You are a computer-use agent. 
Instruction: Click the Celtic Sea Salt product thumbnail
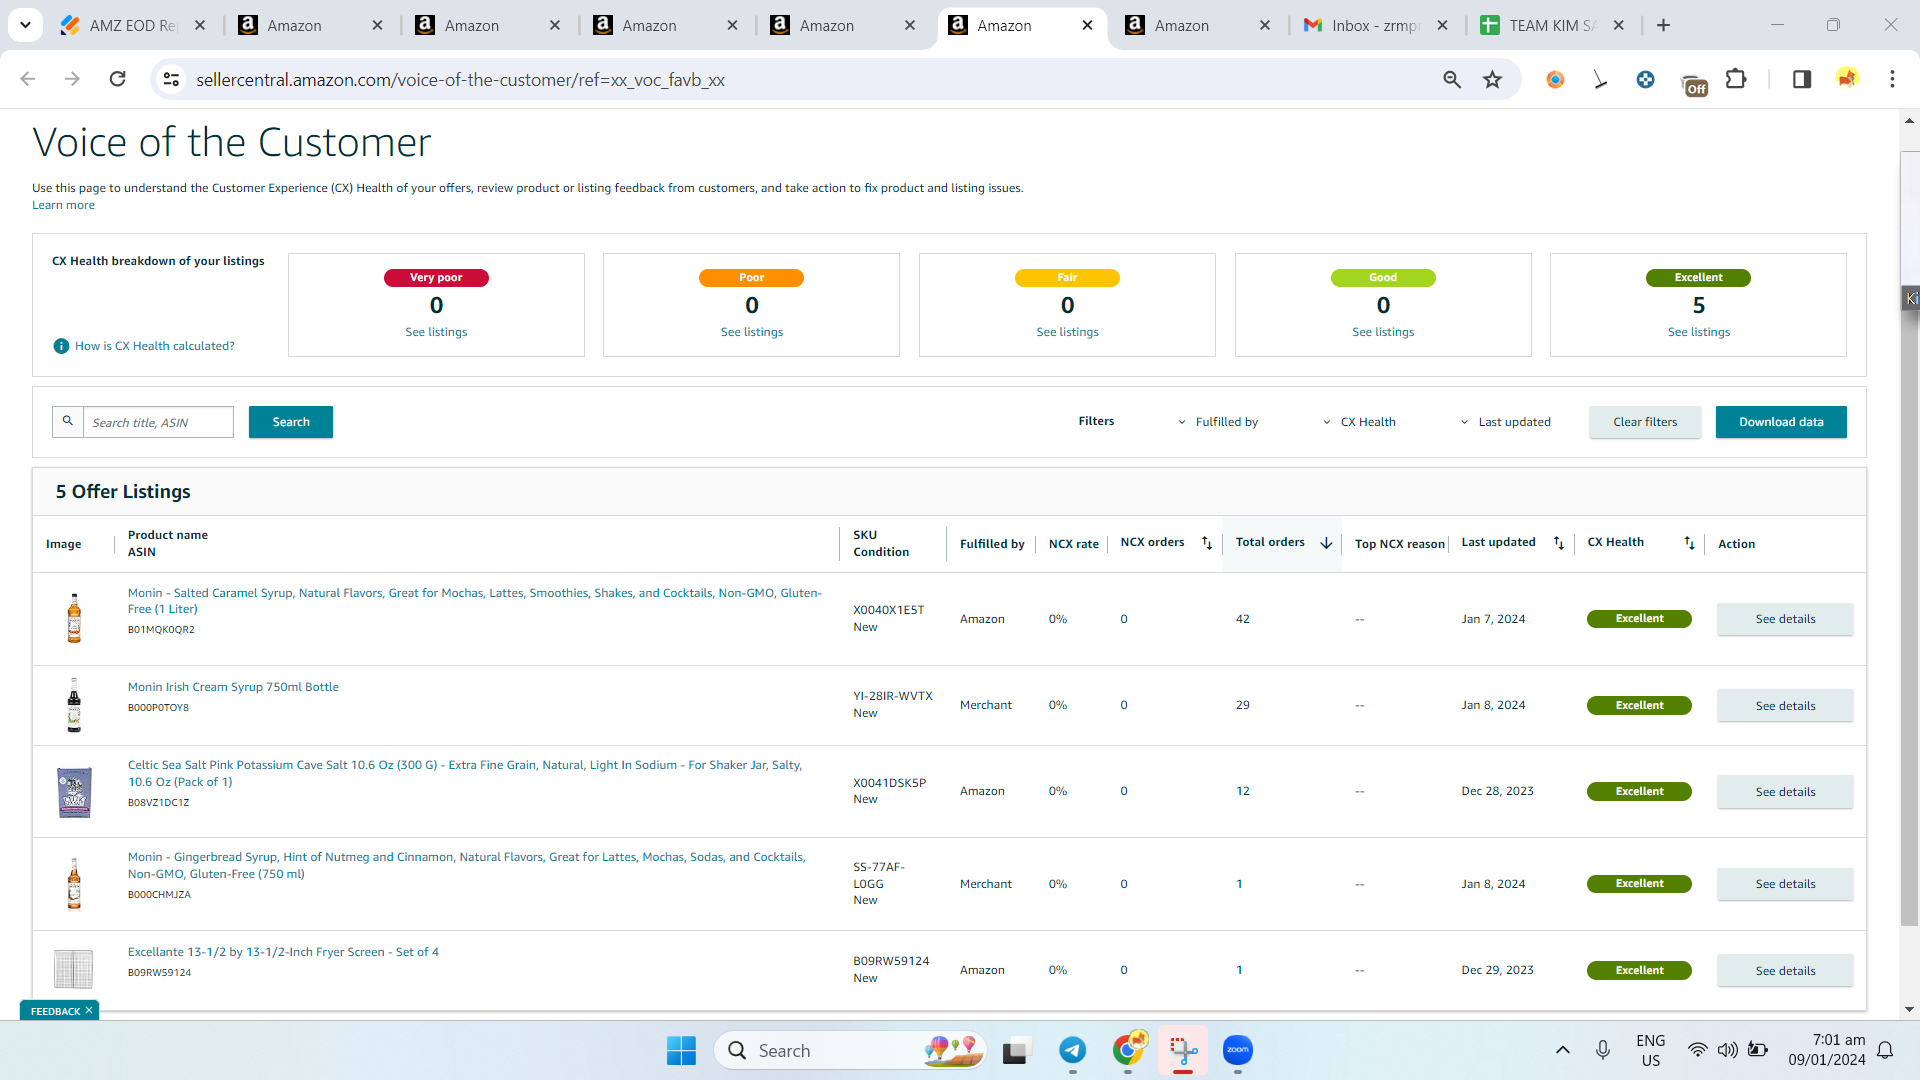[74, 792]
